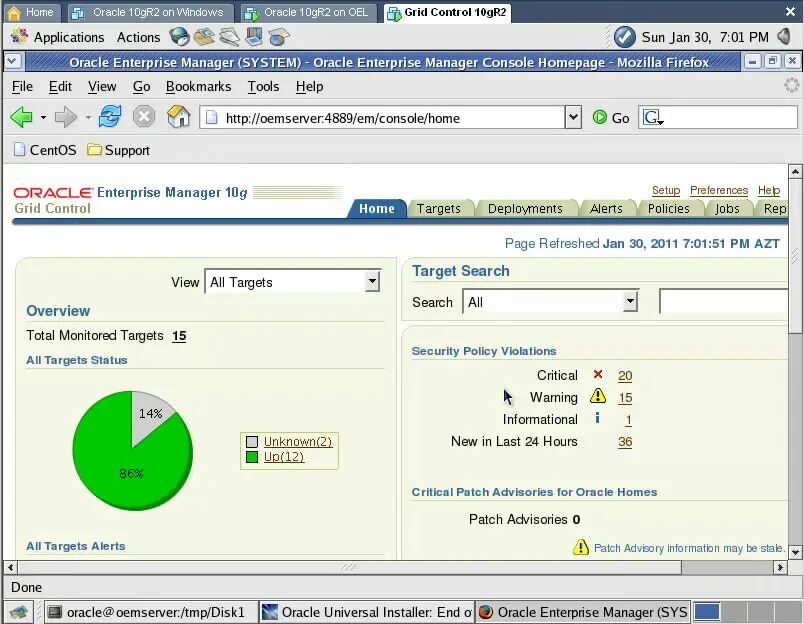Click the Firefox Back arrow button

pos(21,117)
